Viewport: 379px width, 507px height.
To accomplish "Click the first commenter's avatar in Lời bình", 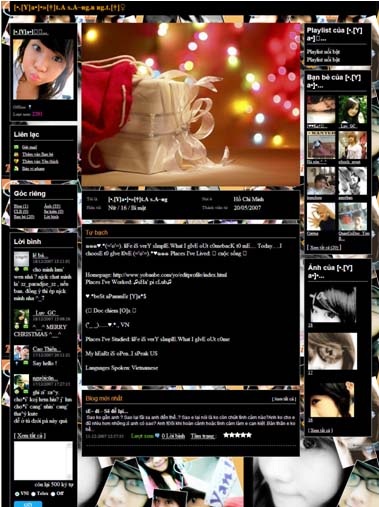I will point(21,259).
